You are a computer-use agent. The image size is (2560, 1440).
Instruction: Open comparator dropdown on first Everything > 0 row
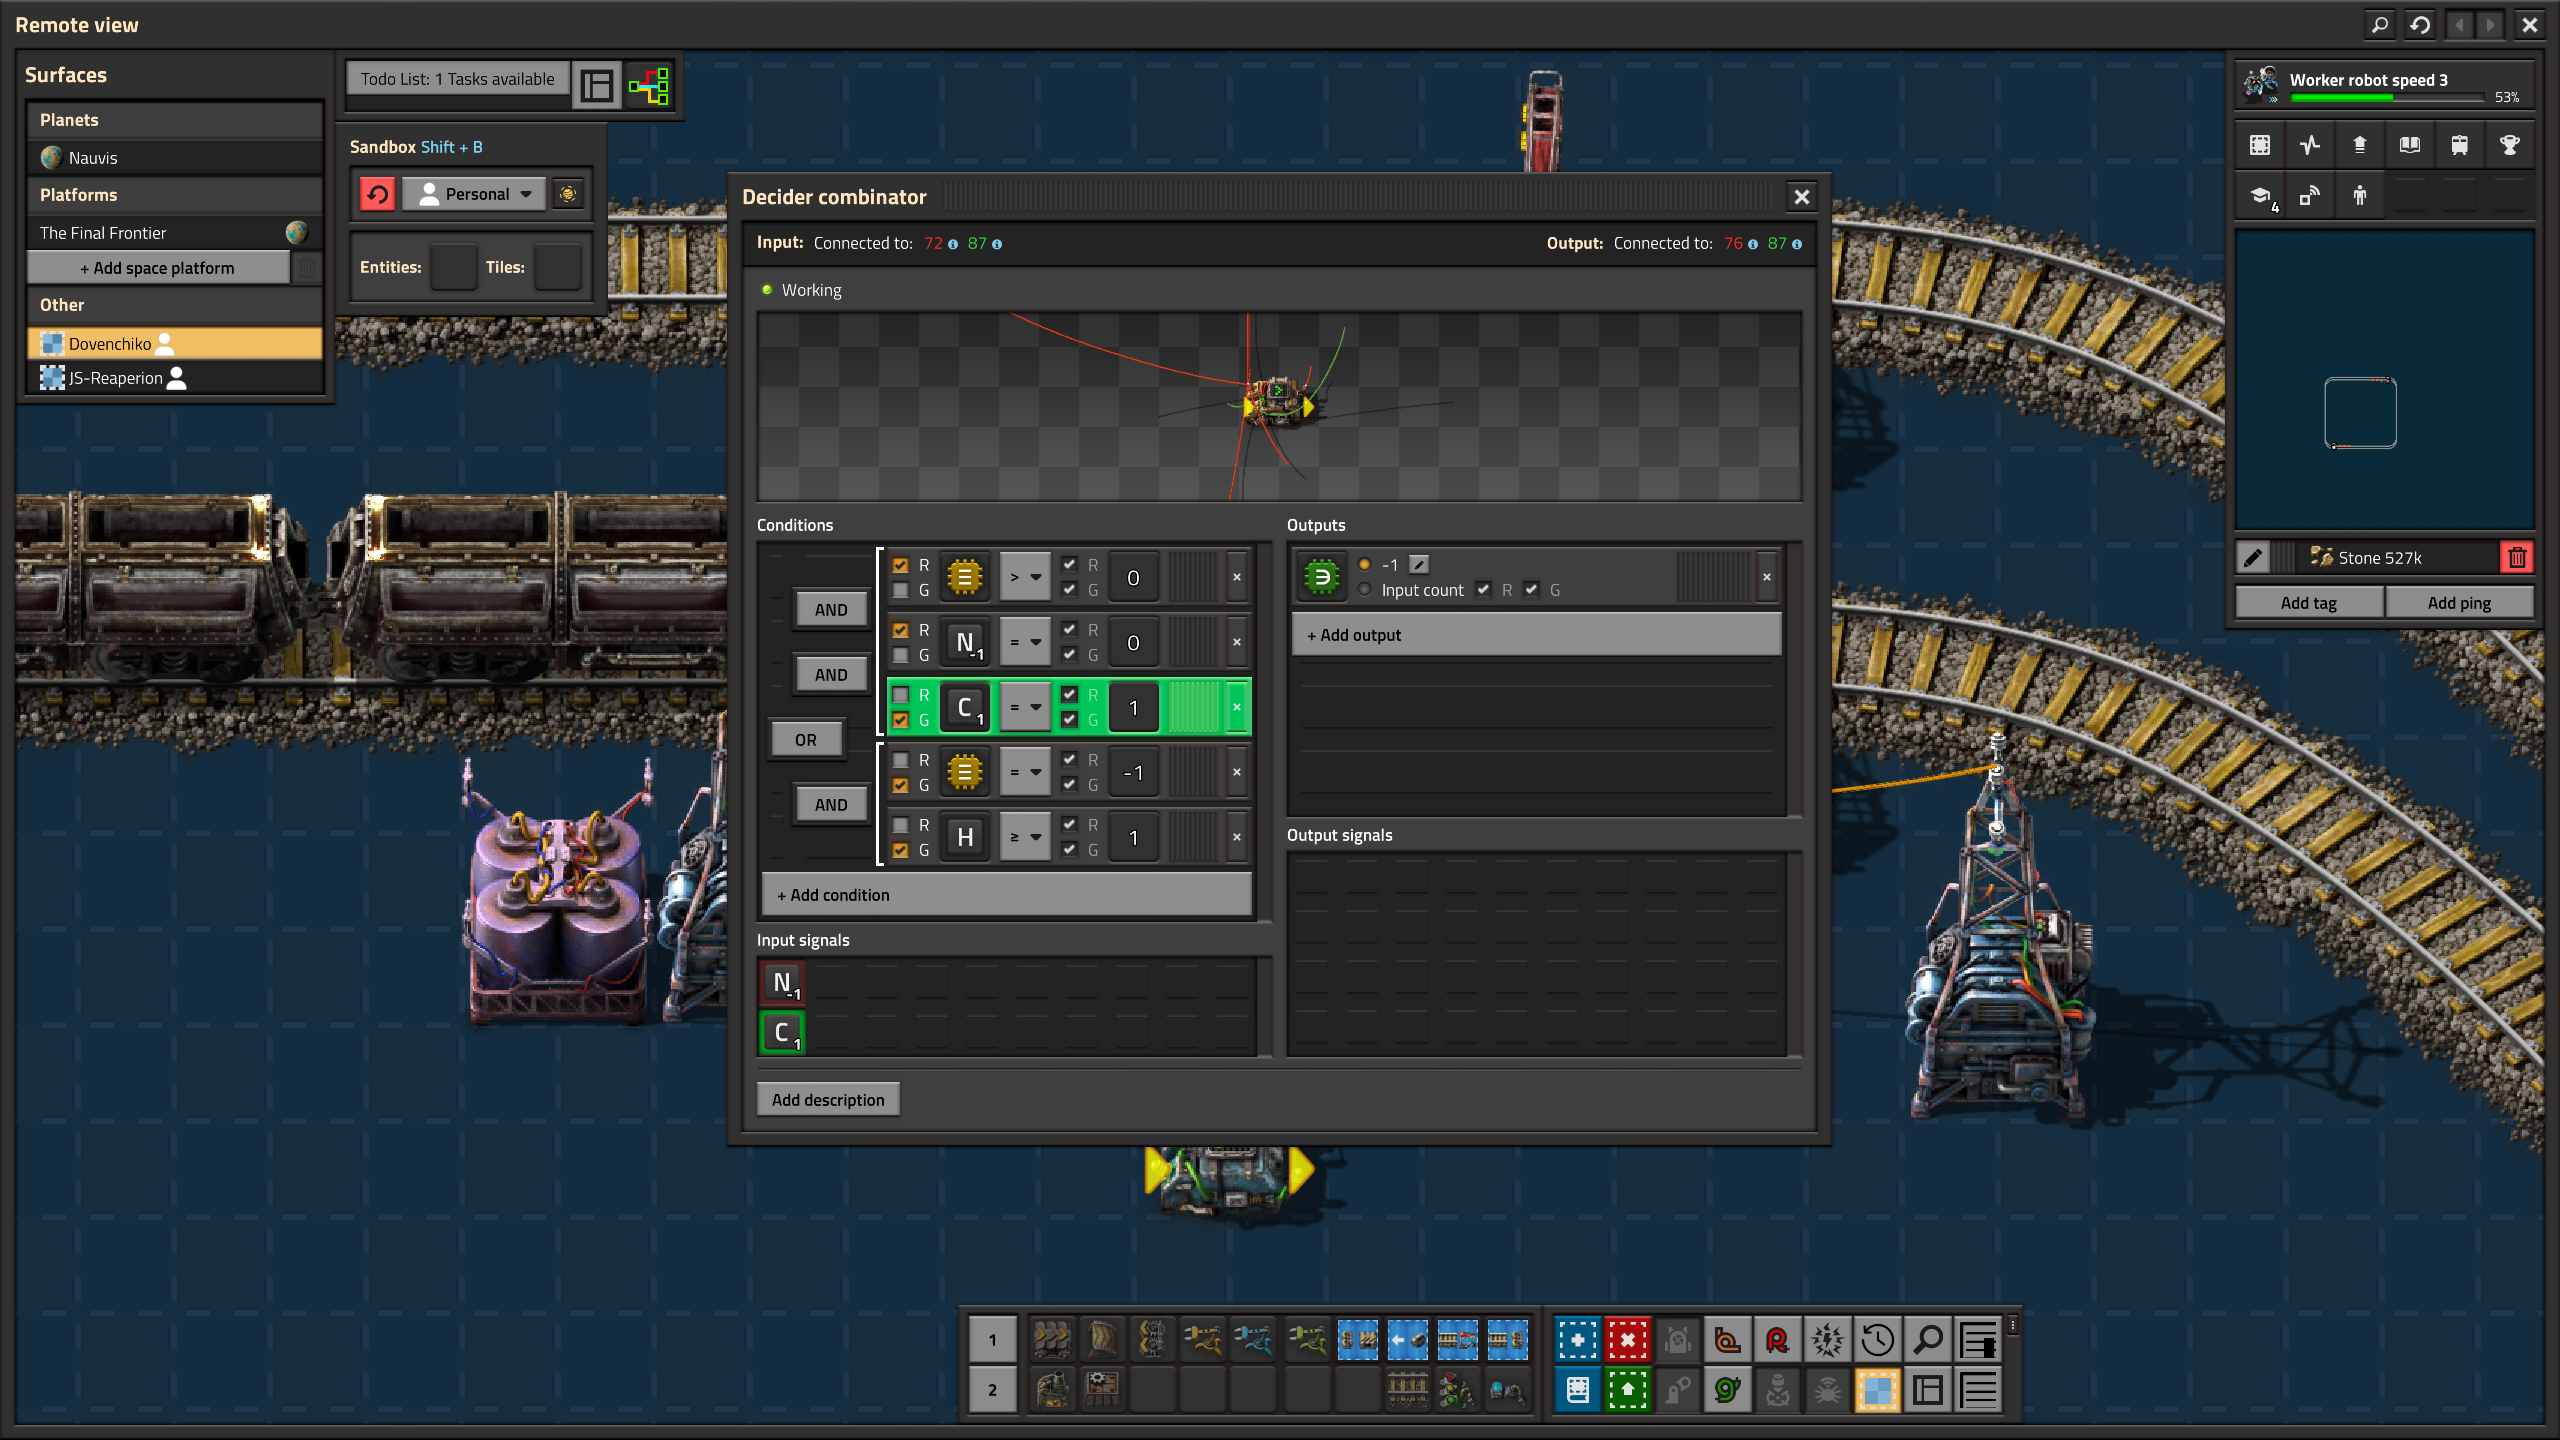coord(1025,577)
